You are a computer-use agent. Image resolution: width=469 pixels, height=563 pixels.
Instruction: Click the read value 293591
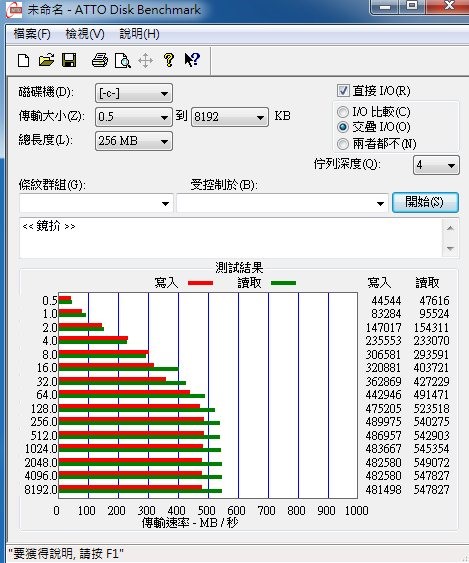(x=431, y=355)
